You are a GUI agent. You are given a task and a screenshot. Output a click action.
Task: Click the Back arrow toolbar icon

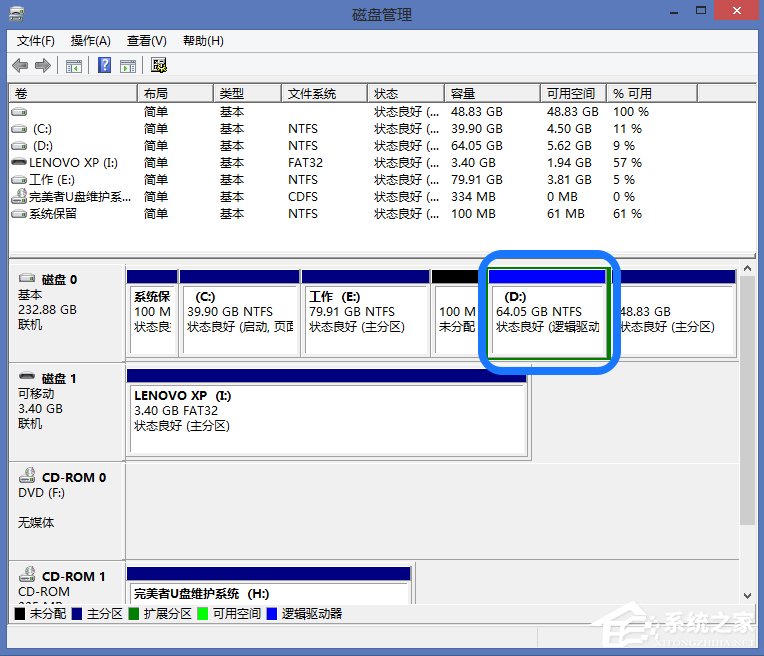20,65
